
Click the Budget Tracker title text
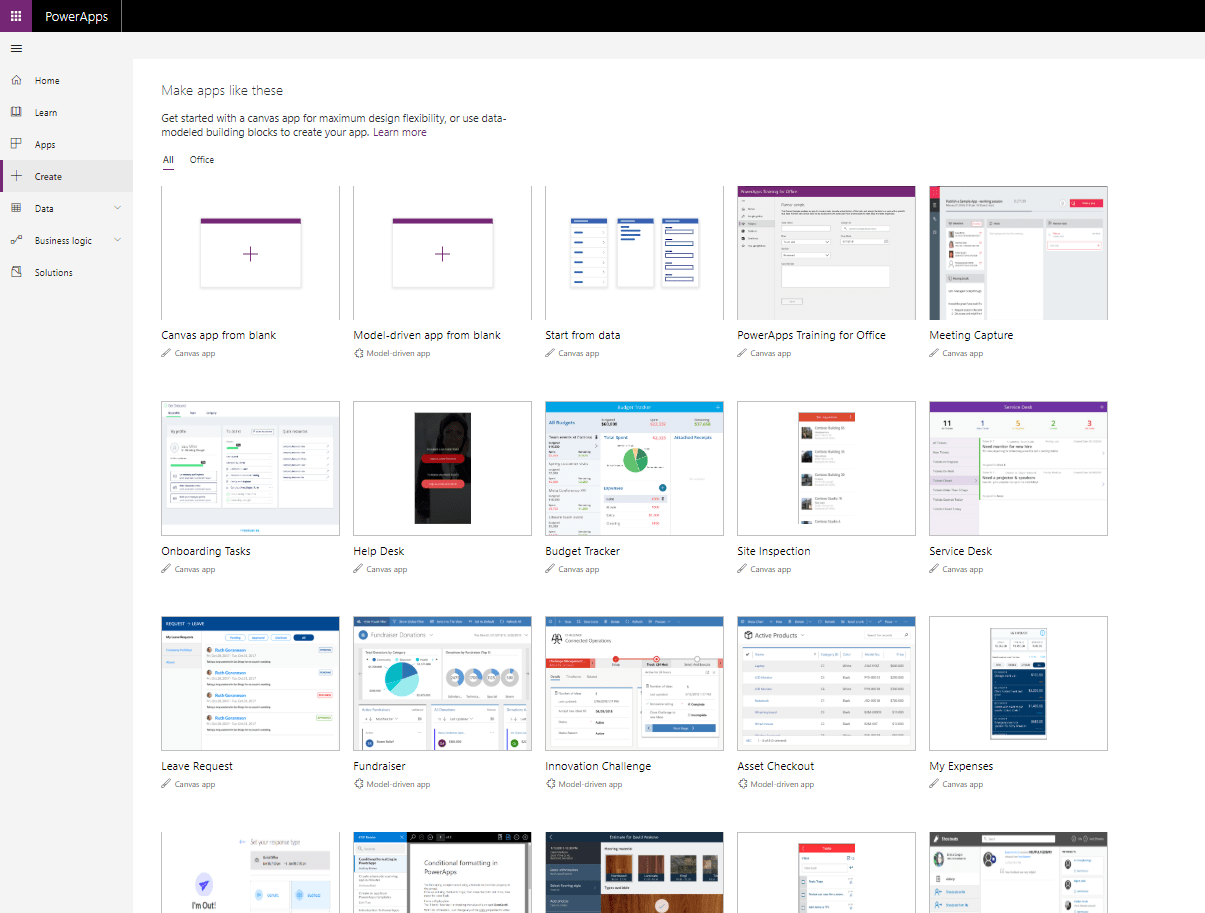coord(582,551)
